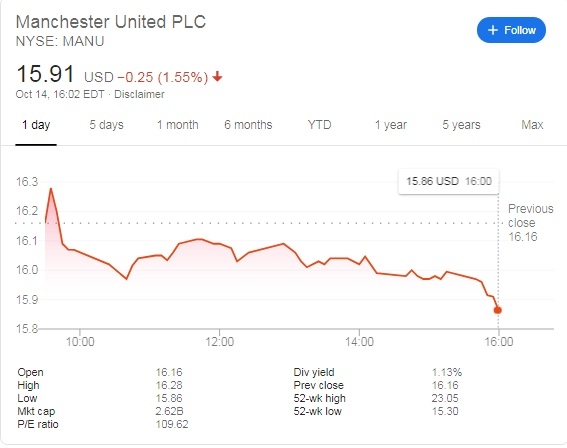Select the 1 day tab
567x448 pixels.
pos(36,125)
